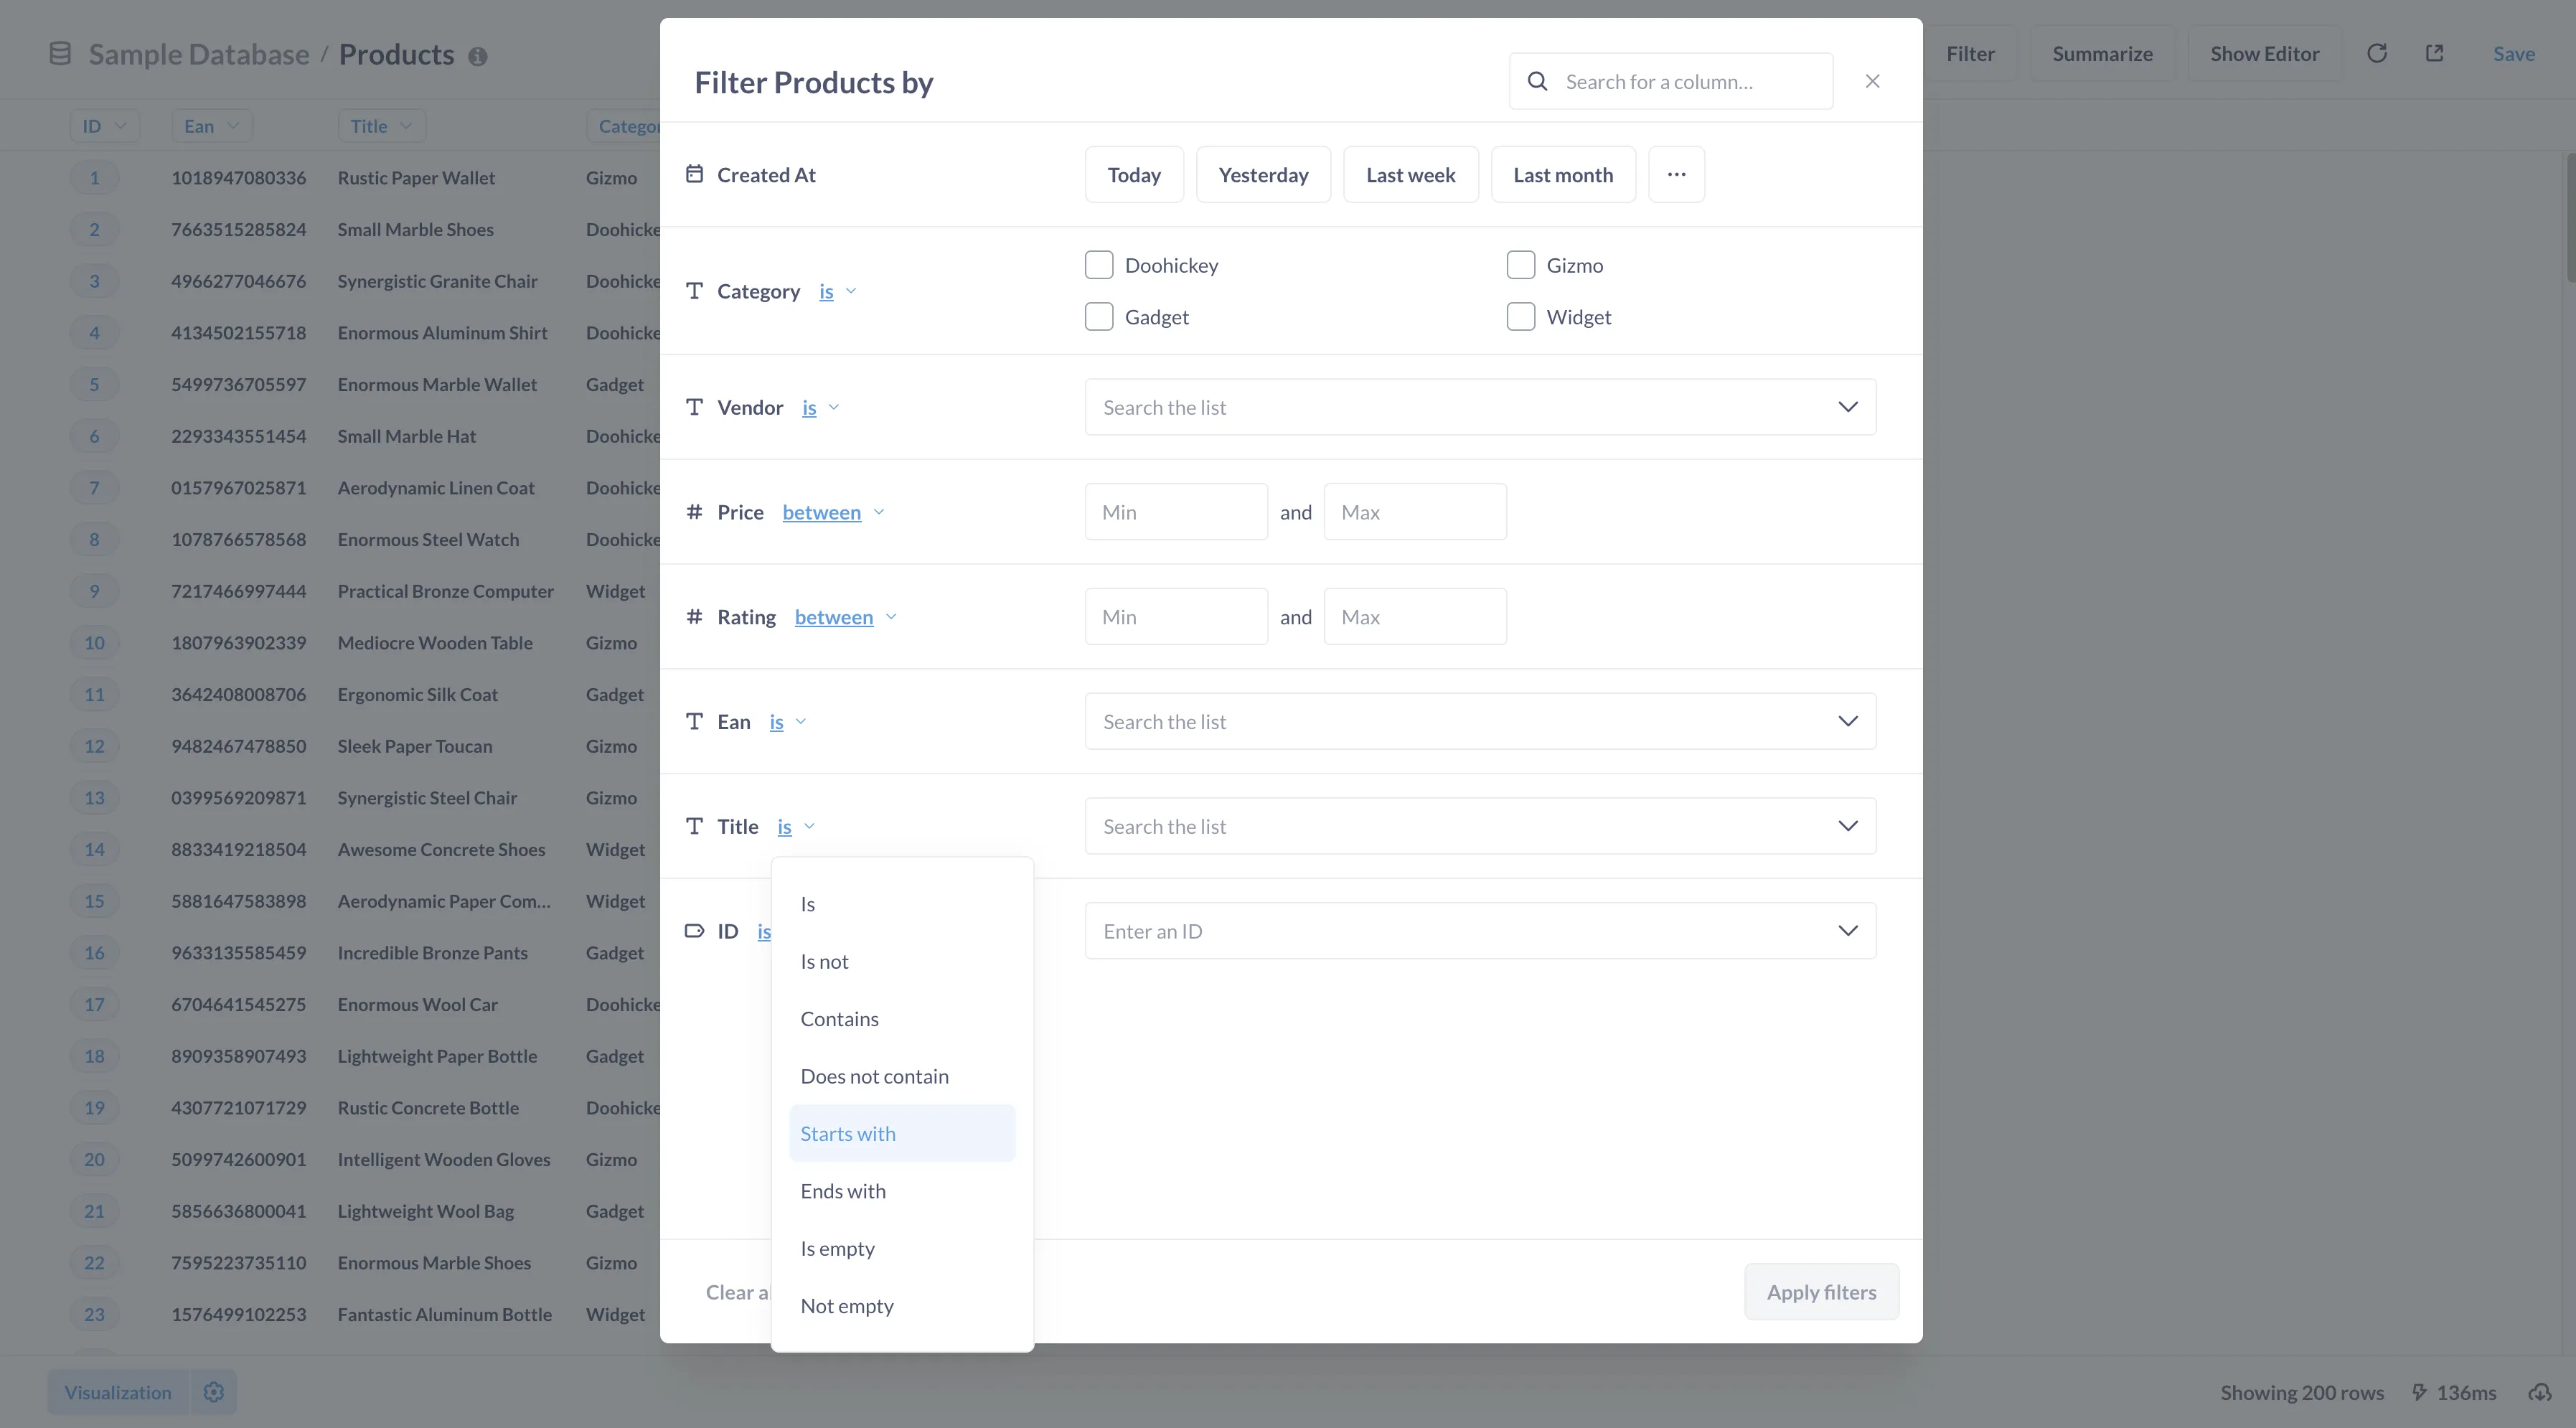
Task: Click the Summarize button
Action: click(x=2102, y=53)
